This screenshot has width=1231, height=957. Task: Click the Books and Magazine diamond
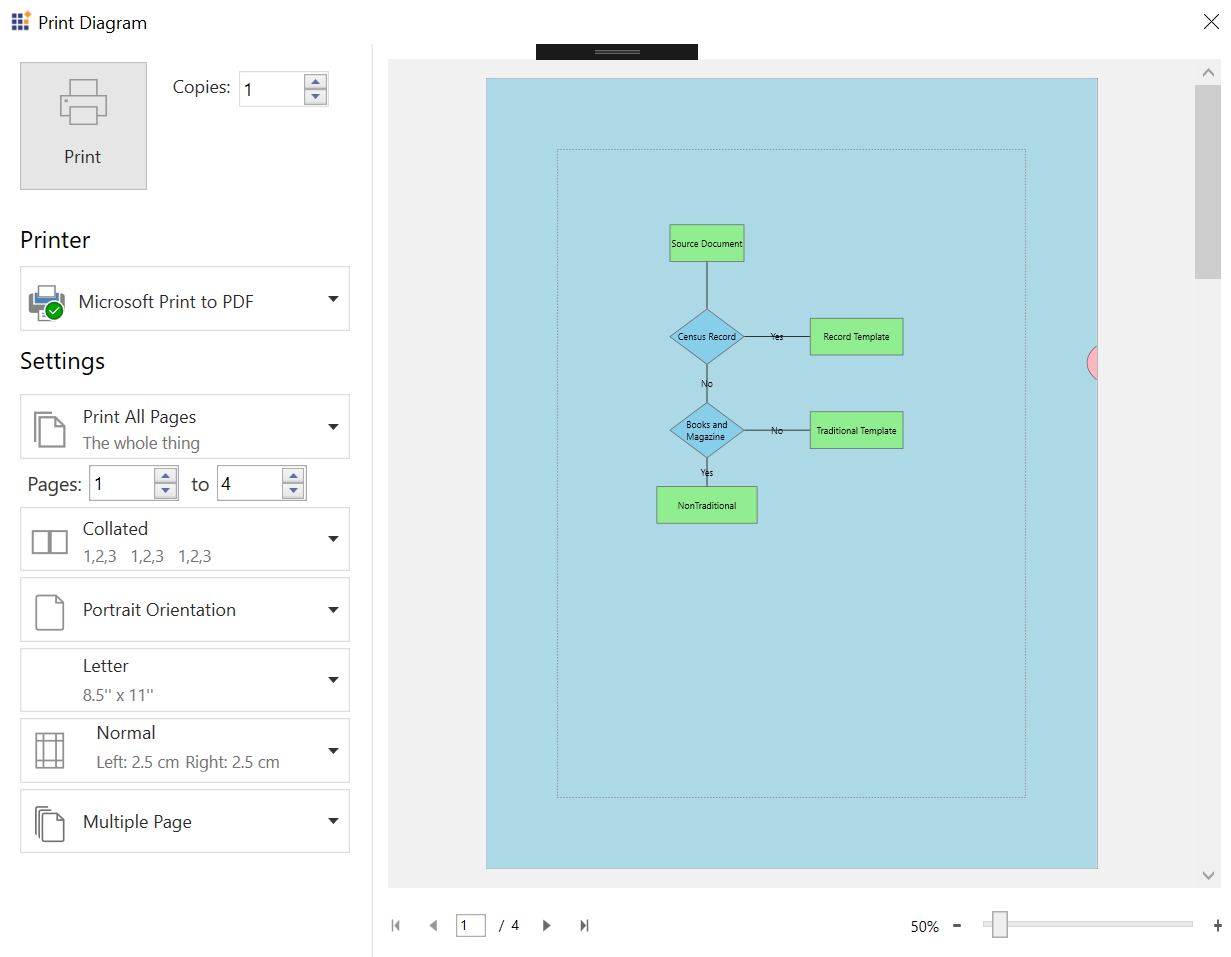click(x=707, y=430)
